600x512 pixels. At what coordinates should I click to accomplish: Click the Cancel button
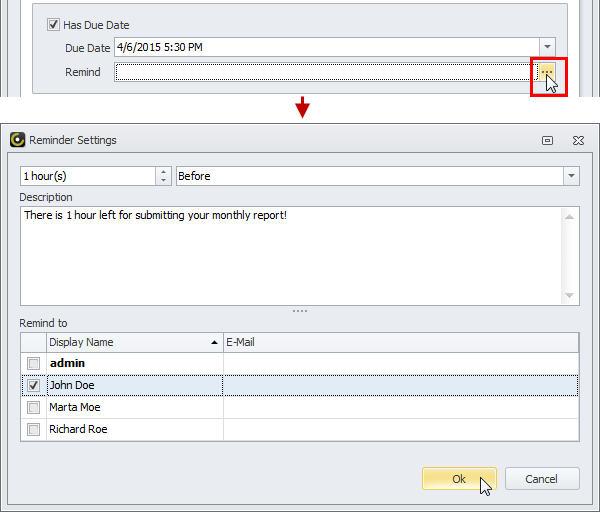542,479
